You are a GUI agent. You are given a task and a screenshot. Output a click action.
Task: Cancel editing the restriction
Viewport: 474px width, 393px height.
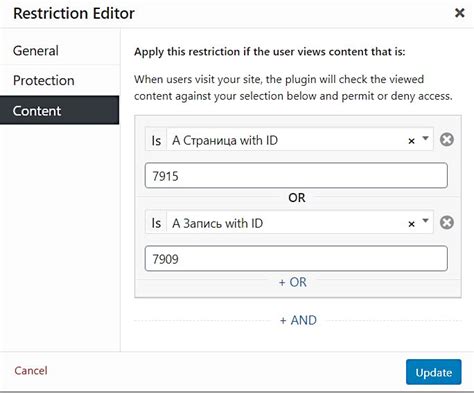pyautogui.click(x=31, y=371)
